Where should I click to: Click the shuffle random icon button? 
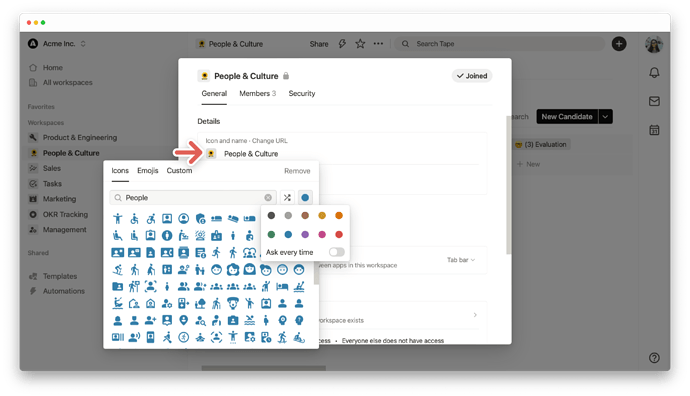click(287, 198)
